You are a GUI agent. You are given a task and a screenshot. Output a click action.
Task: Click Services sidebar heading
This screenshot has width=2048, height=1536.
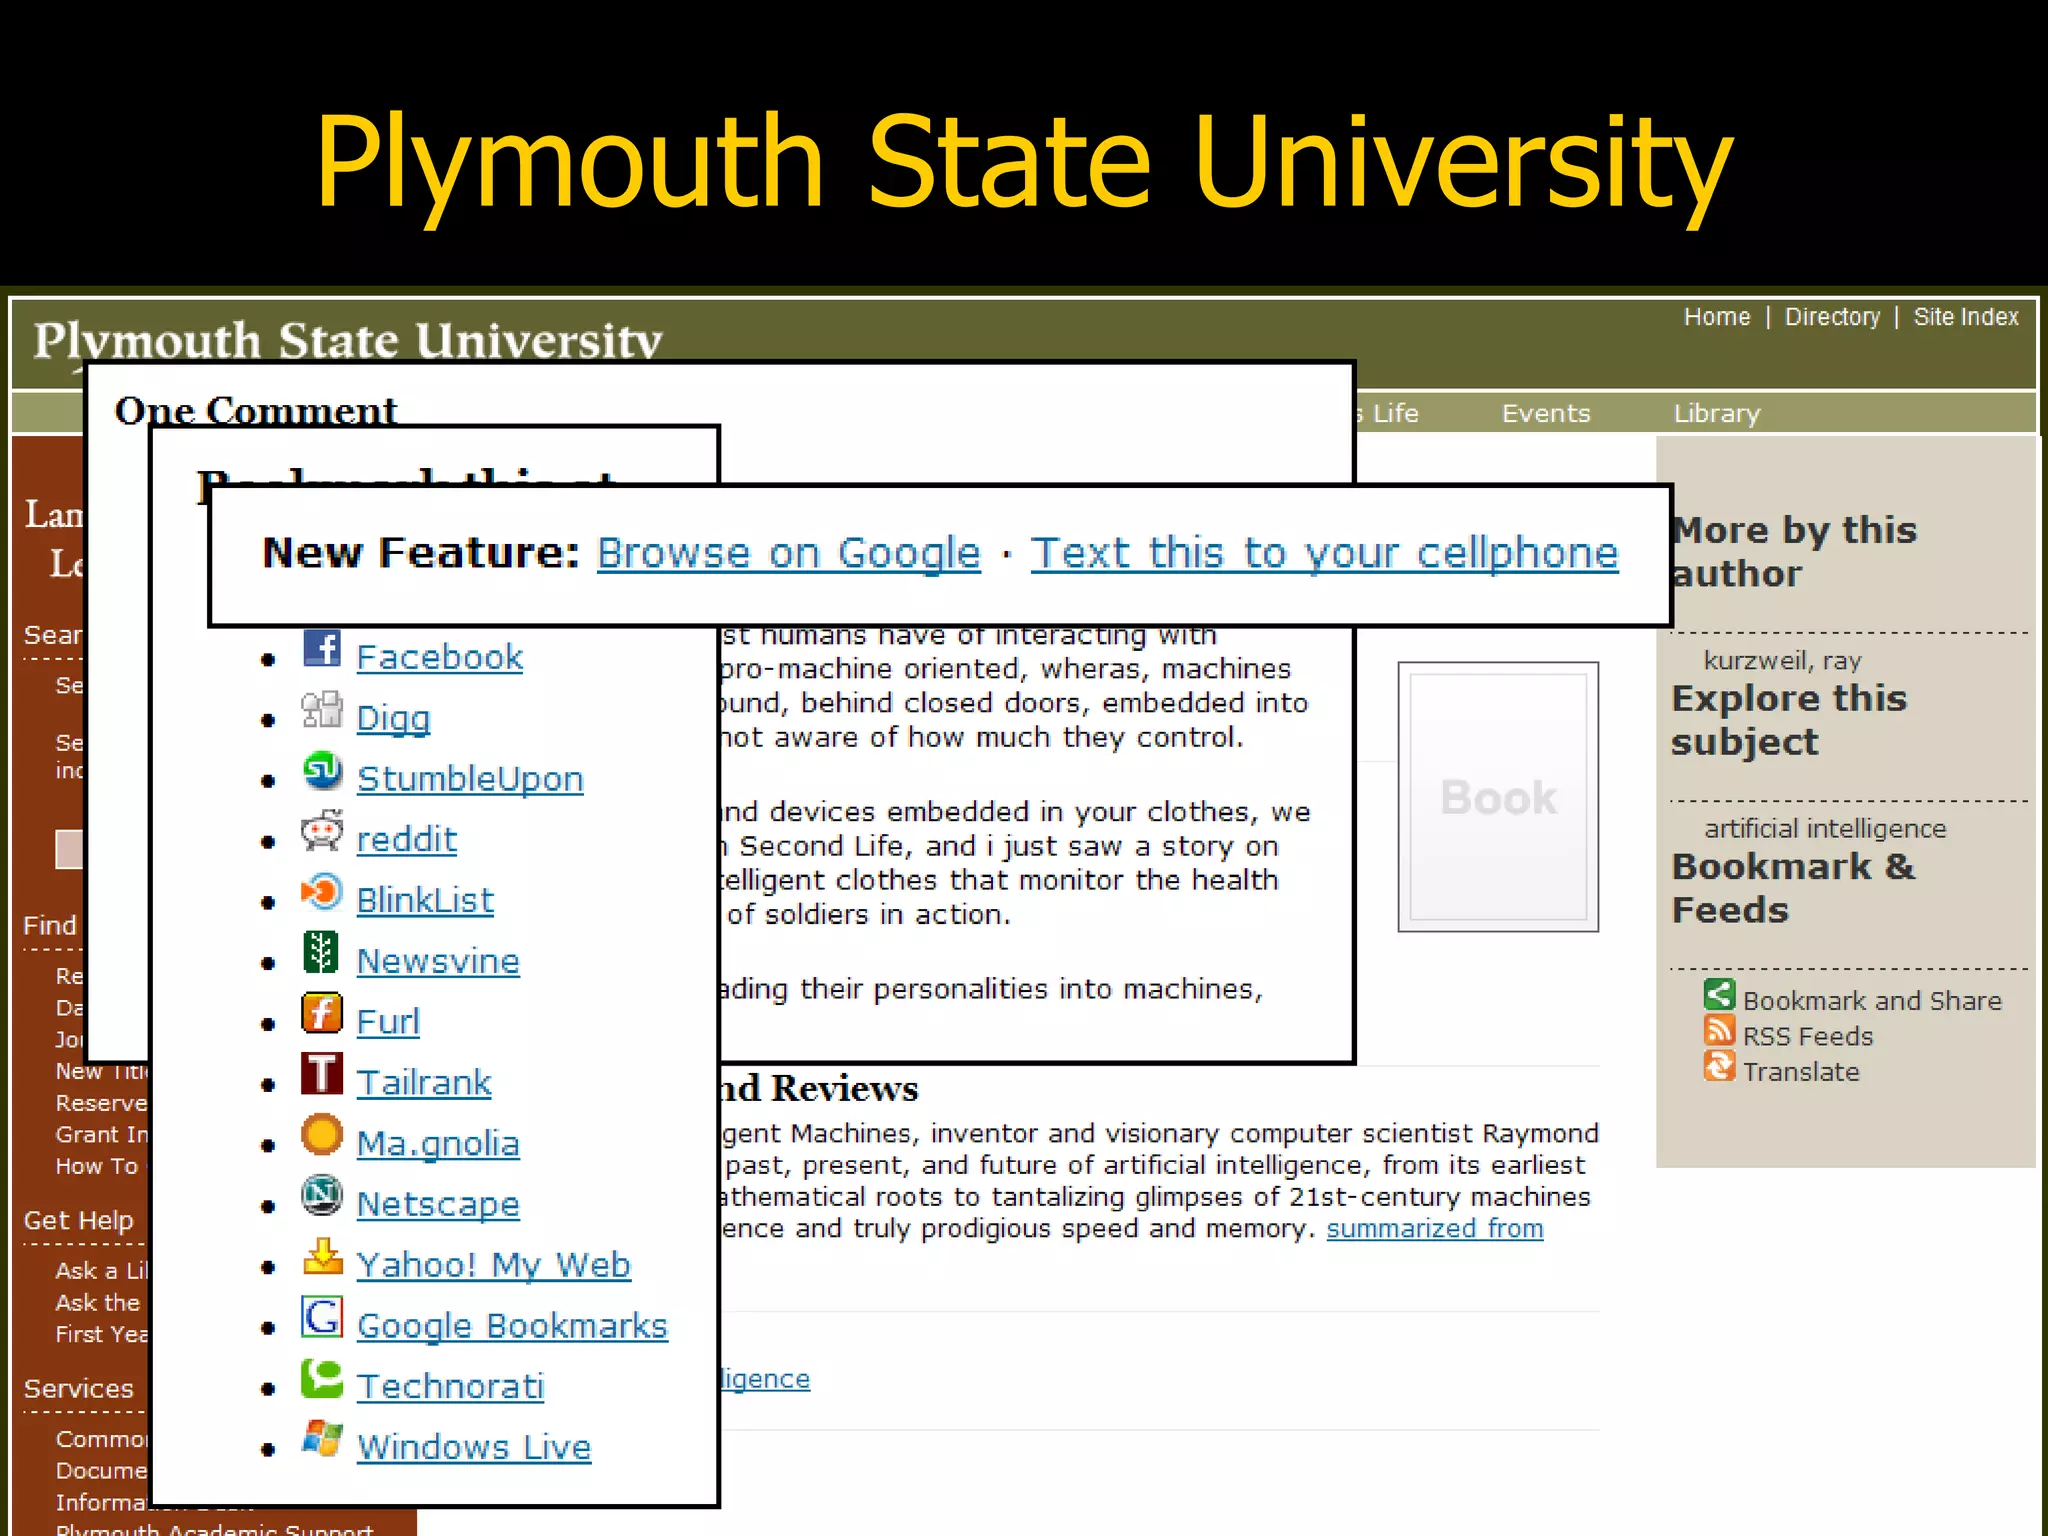pos(79,1389)
